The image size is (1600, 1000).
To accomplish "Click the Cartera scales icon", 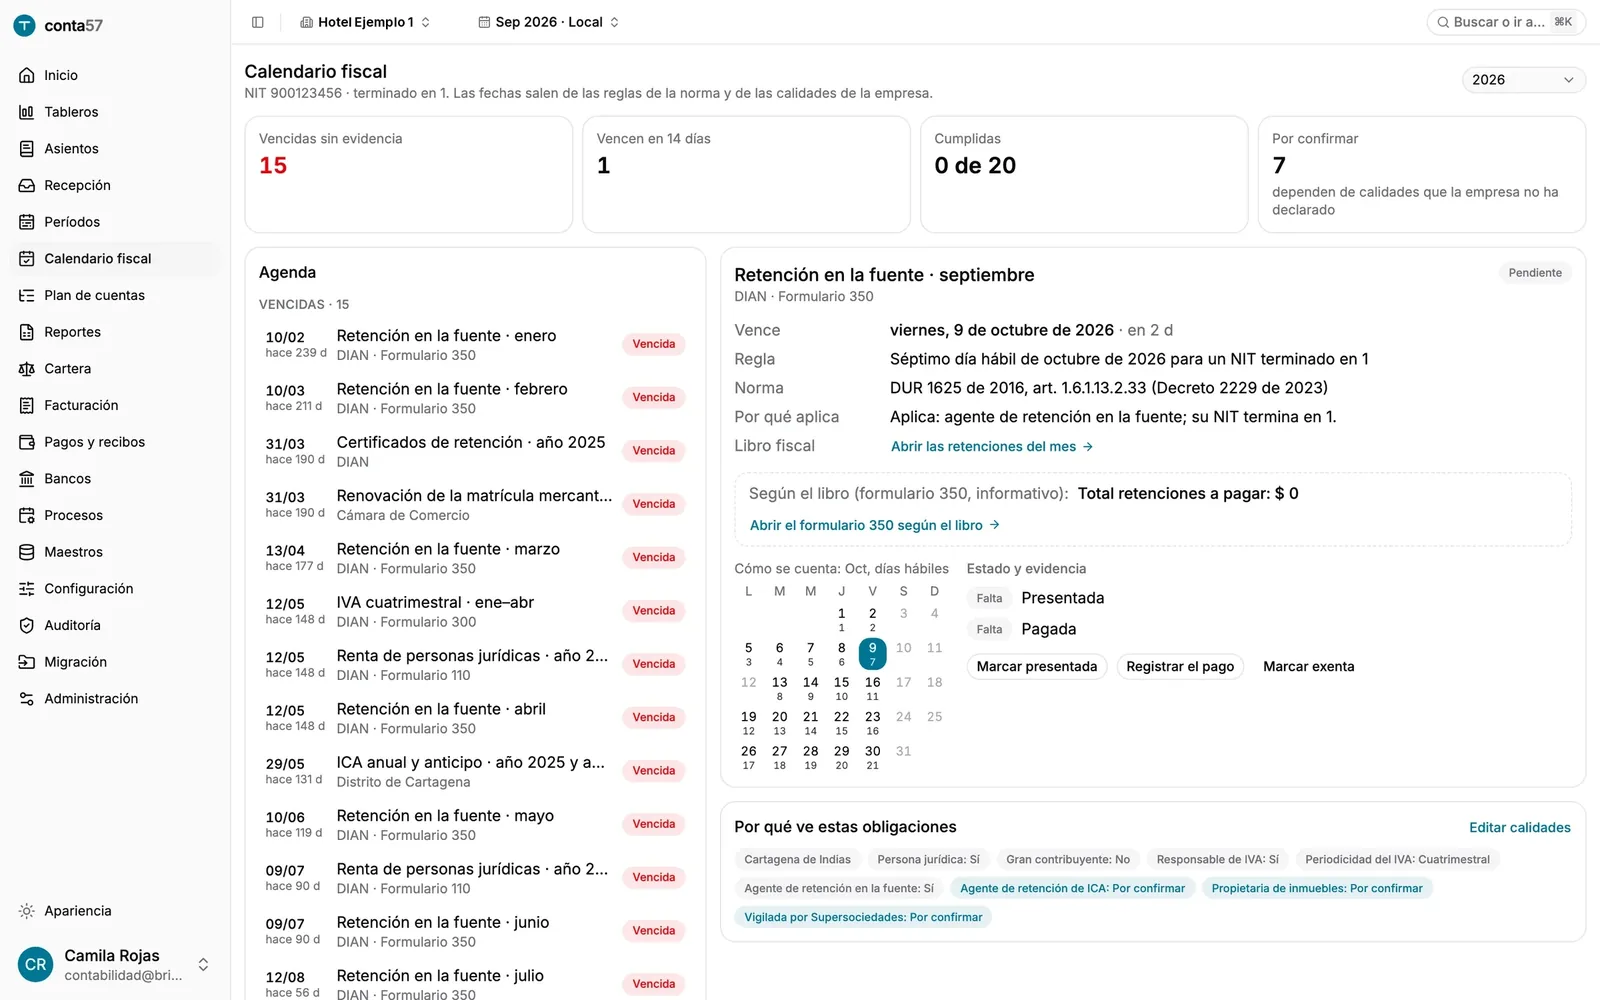I will (27, 369).
